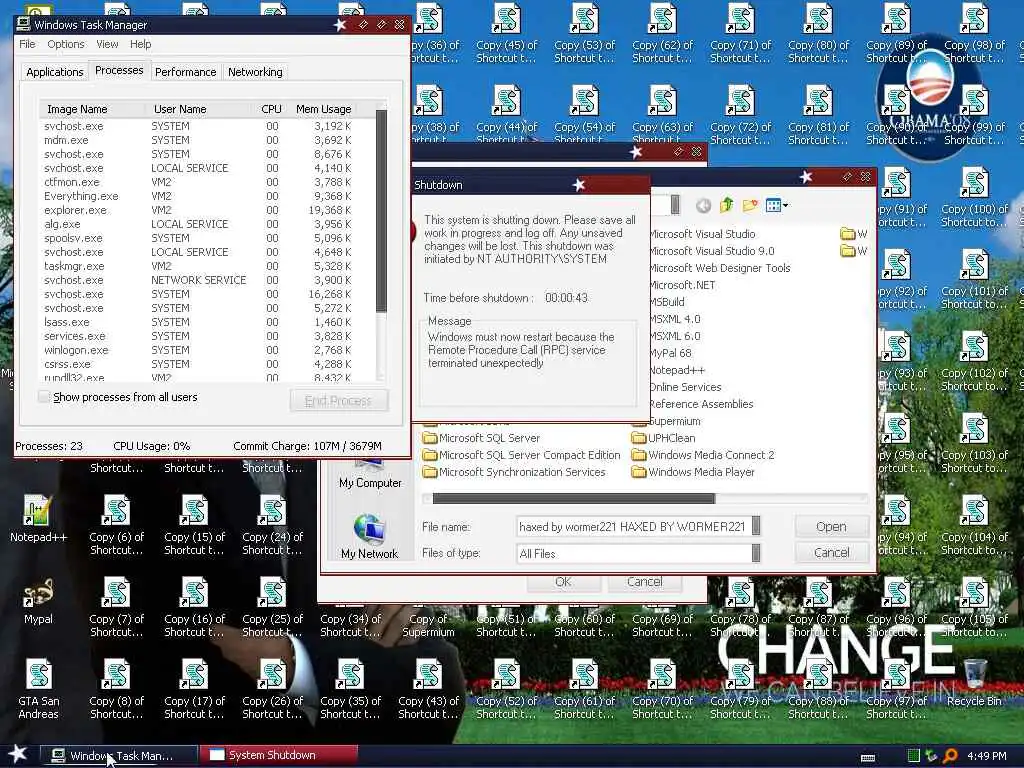Viewport: 1024px width, 768px height.
Task: Switch to the Applications tab
Action: (x=55, y=72)
